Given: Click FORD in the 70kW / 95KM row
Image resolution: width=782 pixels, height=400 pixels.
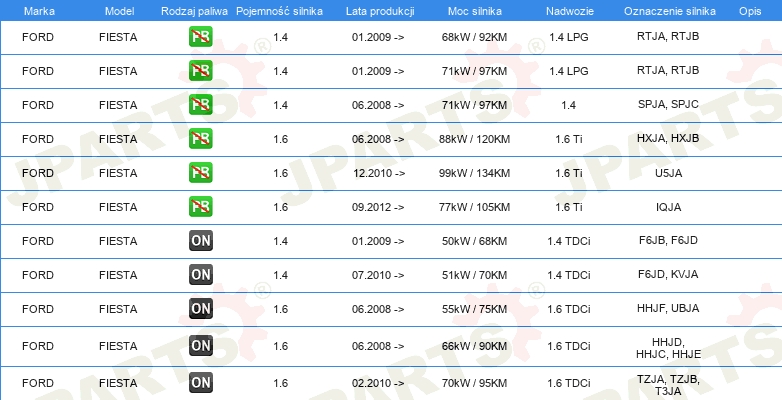Looking at the screenshot, I should pos(38,383).
